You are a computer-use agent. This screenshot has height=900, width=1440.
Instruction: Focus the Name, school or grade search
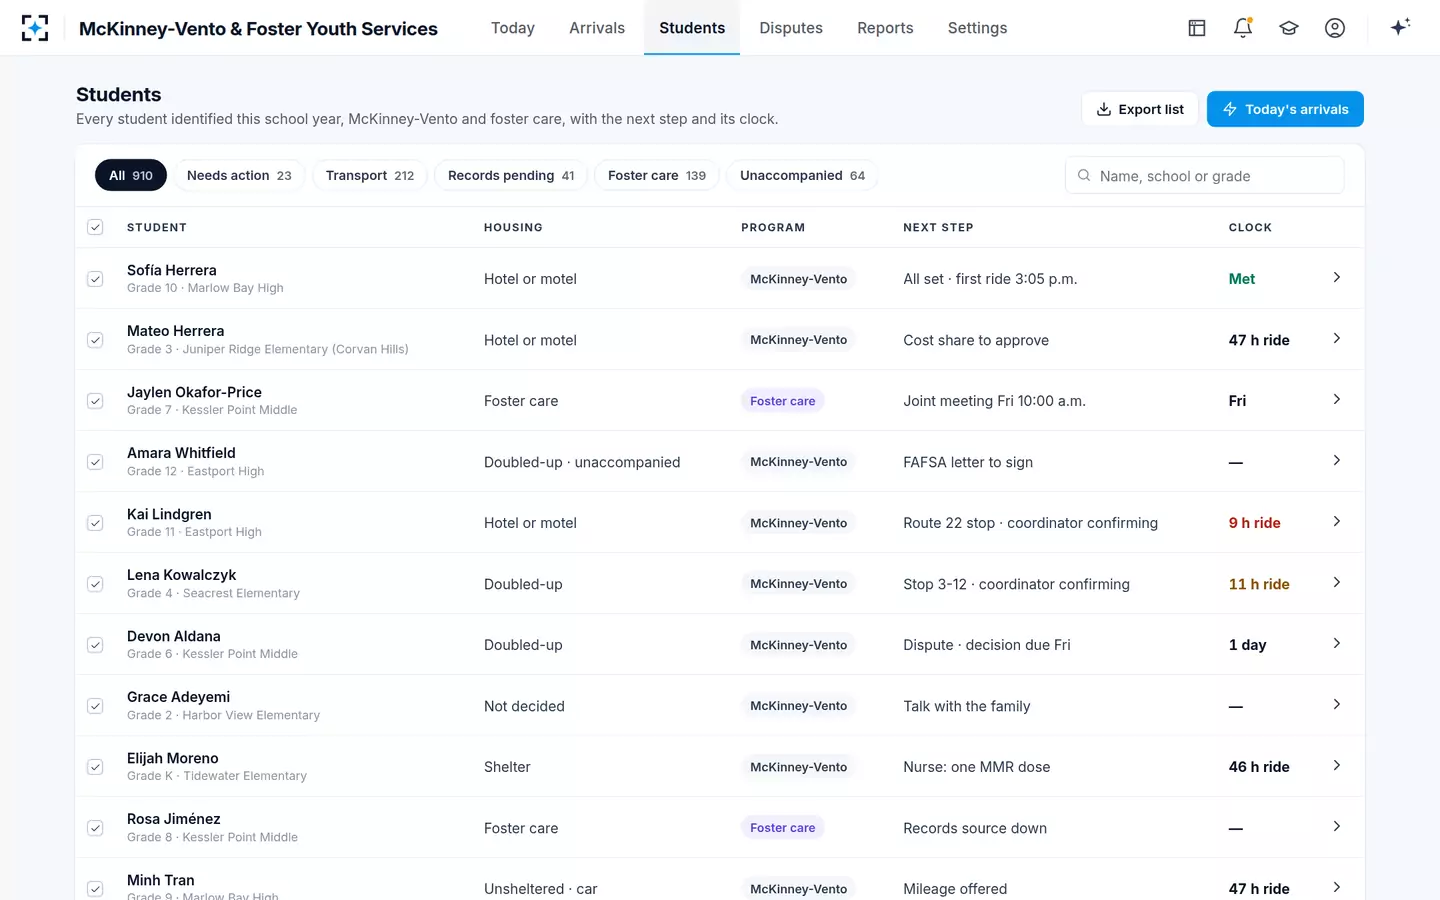1205,175
